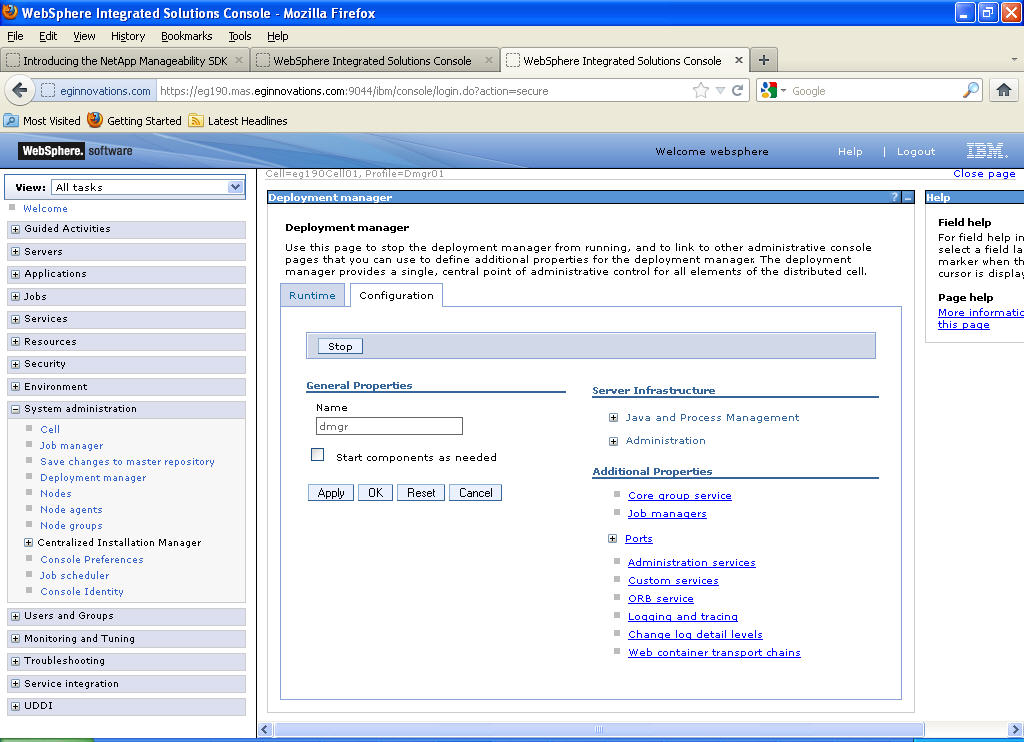
Task: Open the console Help link
Action: 850,152
